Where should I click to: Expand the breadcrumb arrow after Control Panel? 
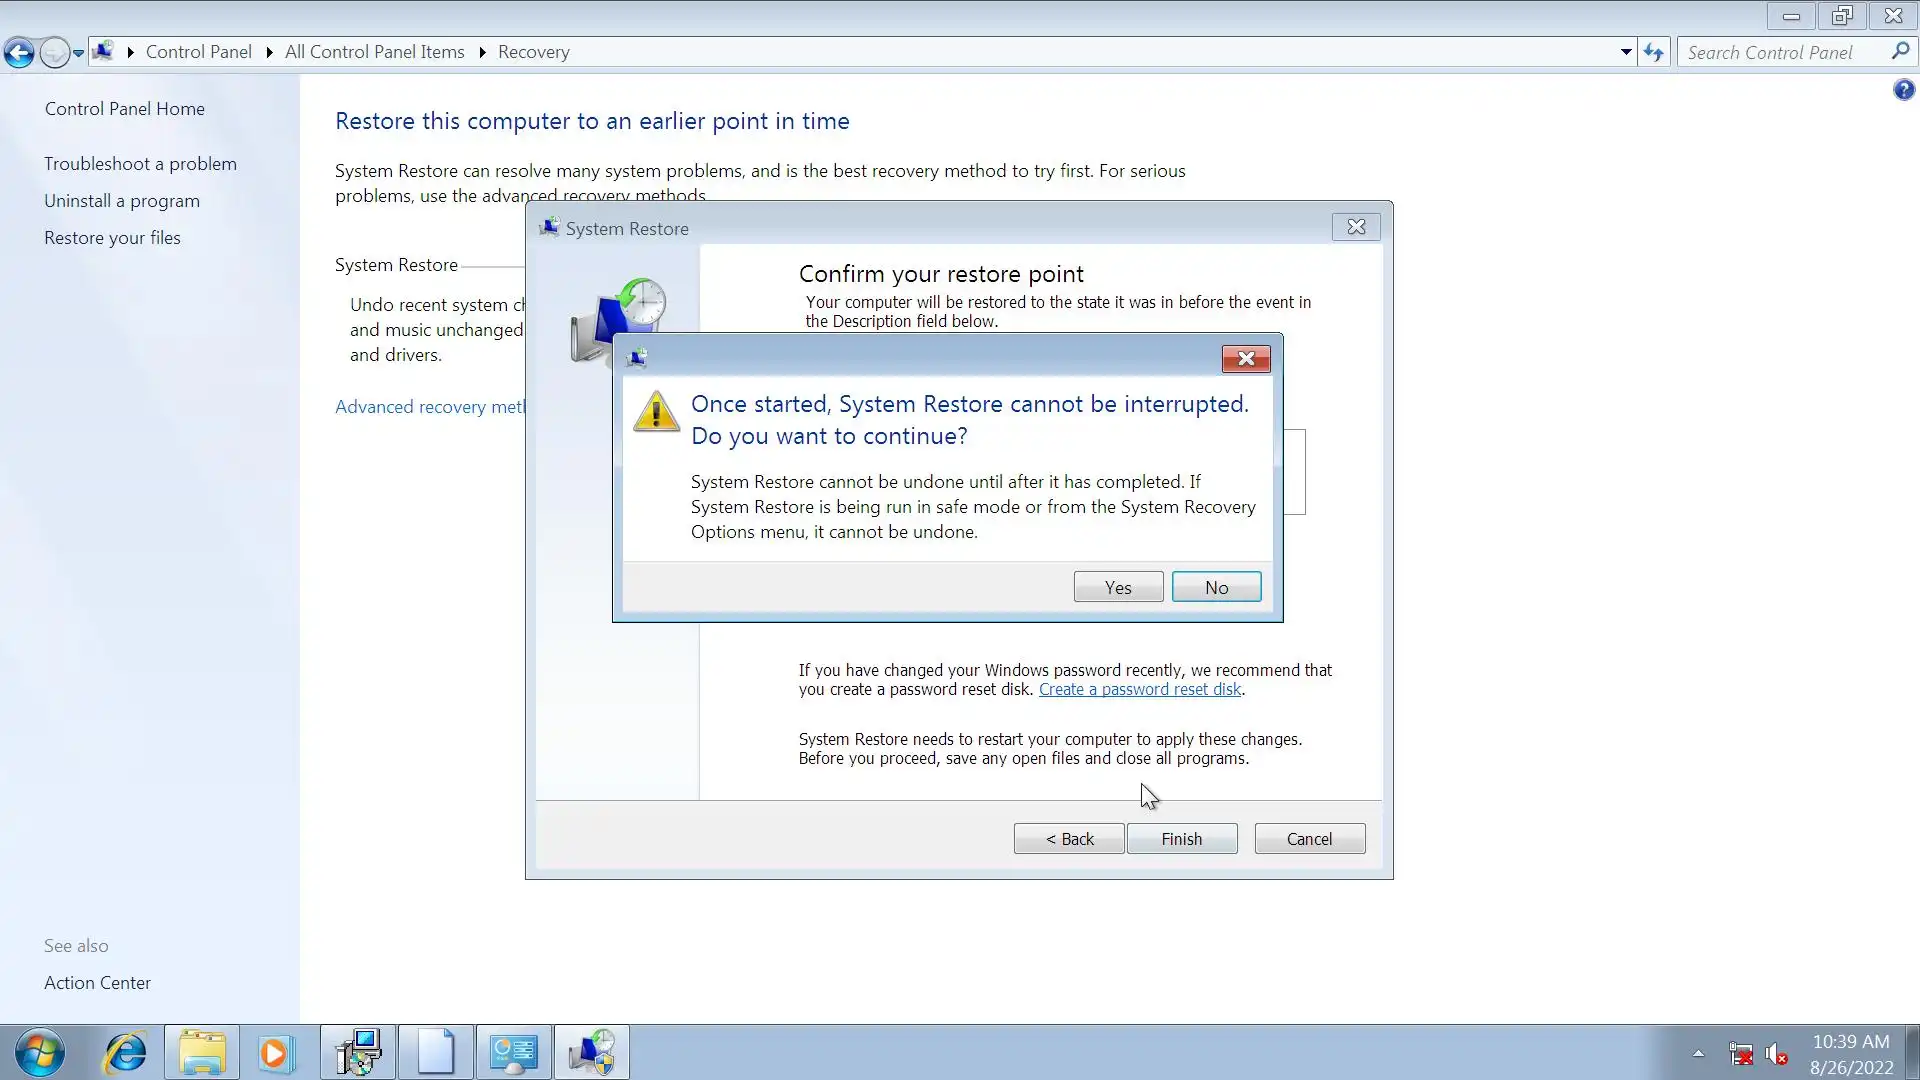click(x=269, y=52)
